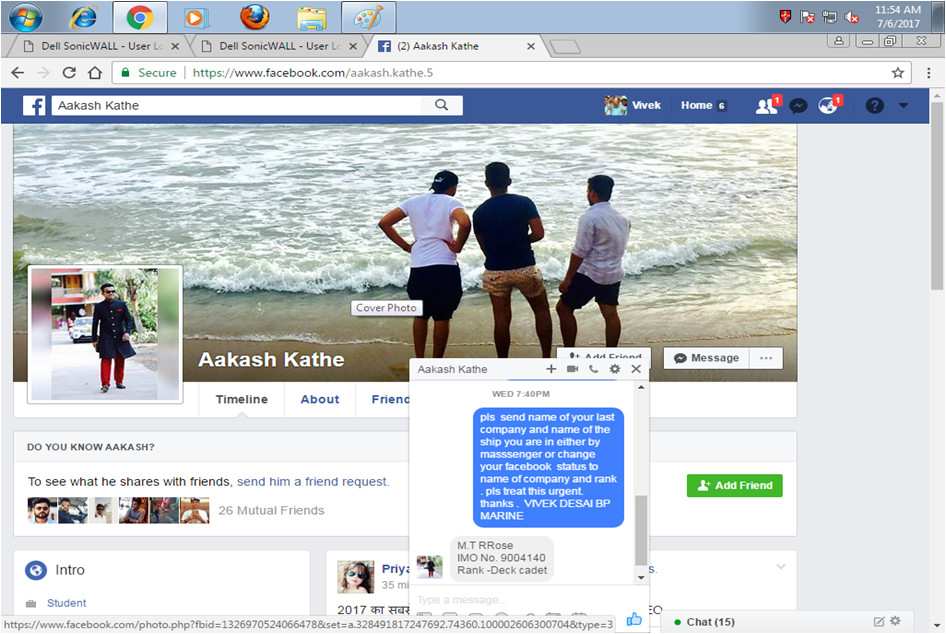Start a voice call in chat window
This screenshot has height=634, width=946.
click(x=594, y=369)
